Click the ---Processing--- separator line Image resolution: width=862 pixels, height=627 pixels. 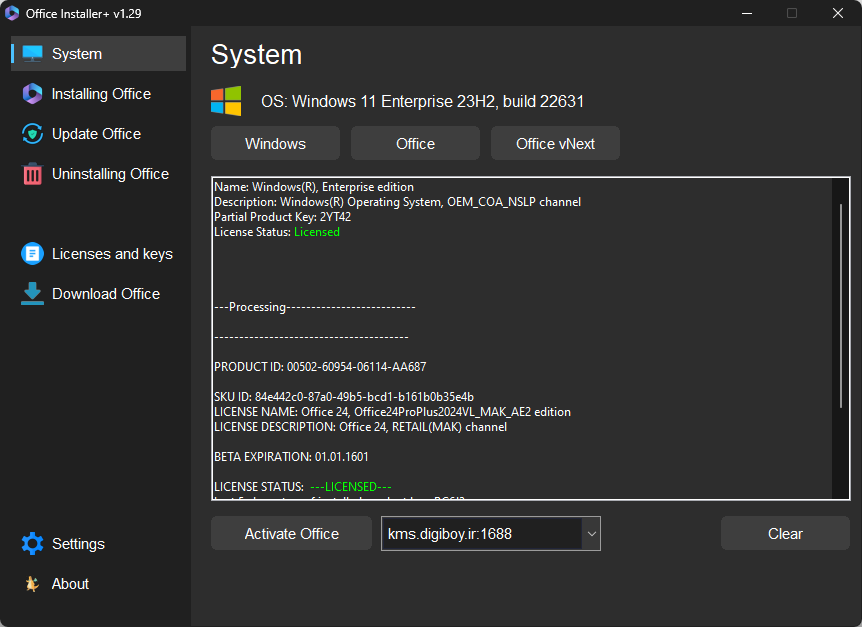tap(314, 307)
